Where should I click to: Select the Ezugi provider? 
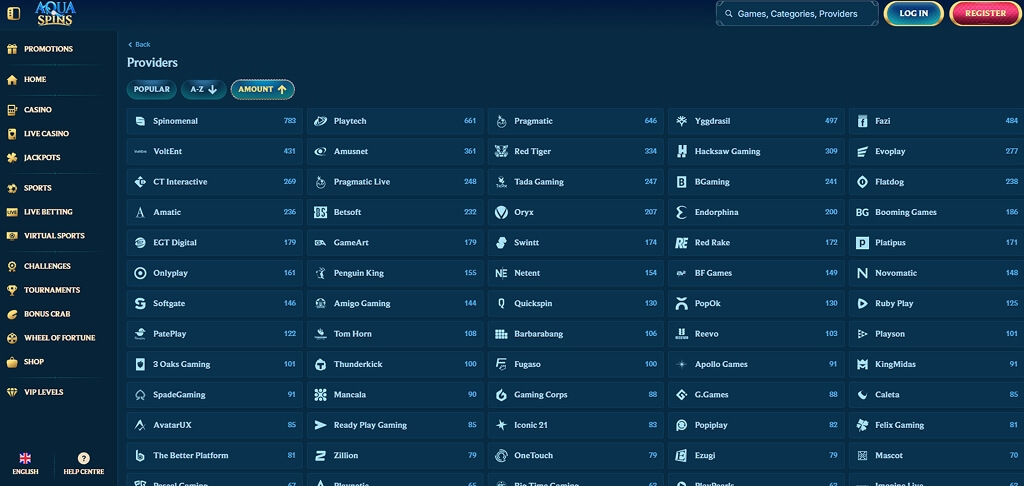(x=756, y=456)
